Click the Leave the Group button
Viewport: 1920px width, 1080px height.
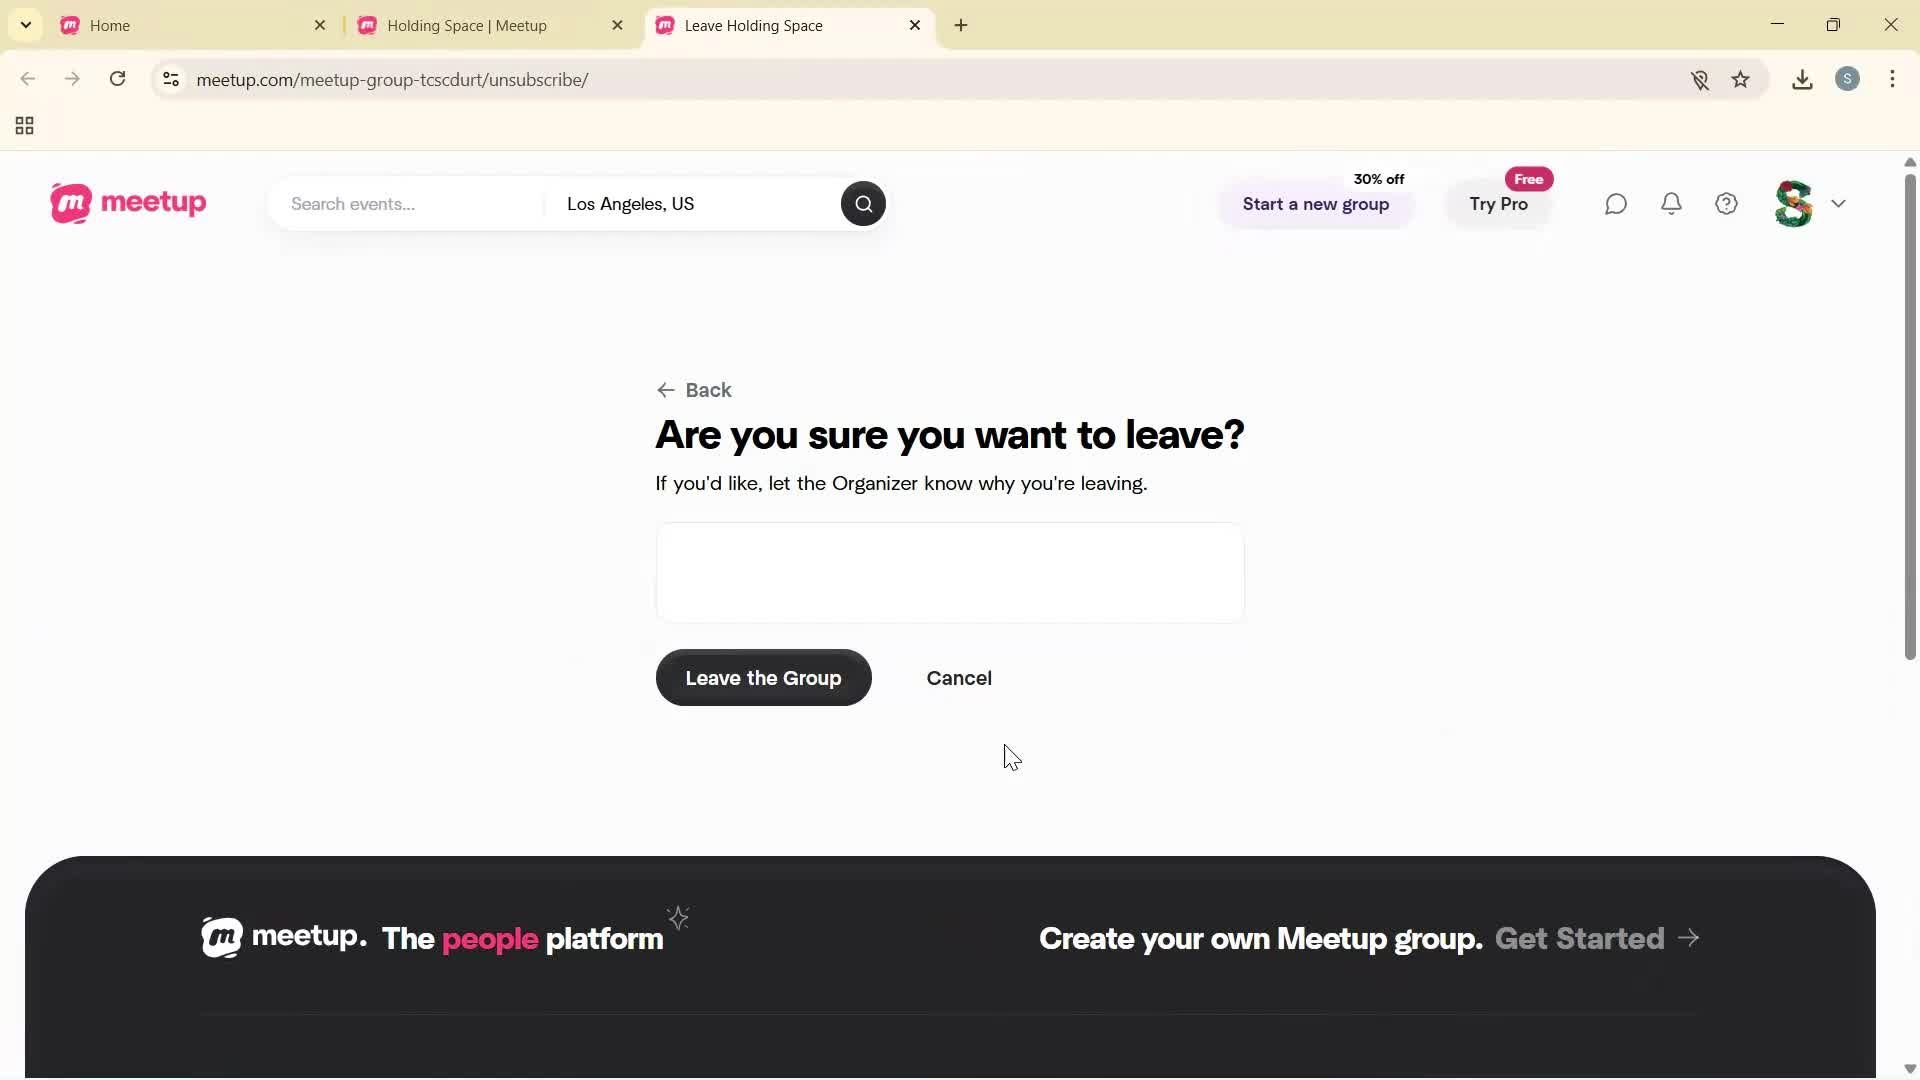[763, 677]
